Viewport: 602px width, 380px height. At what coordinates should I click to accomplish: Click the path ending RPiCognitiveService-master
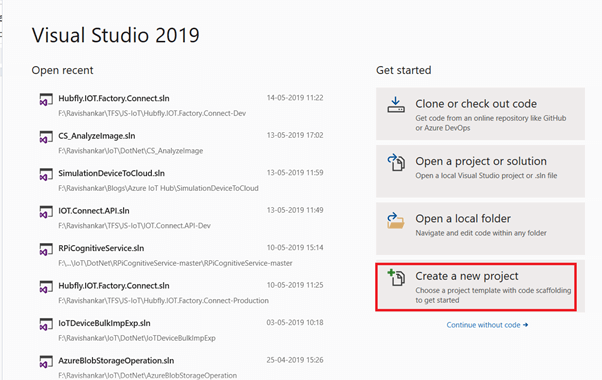point(175,263)
